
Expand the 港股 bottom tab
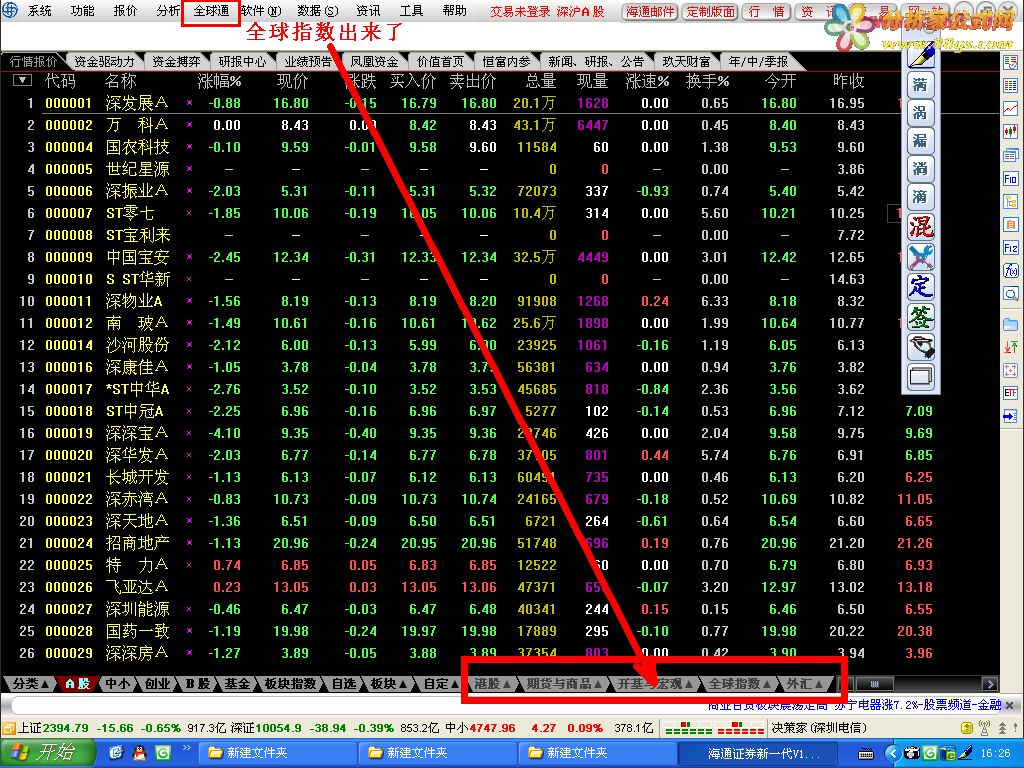pos(492,684)
